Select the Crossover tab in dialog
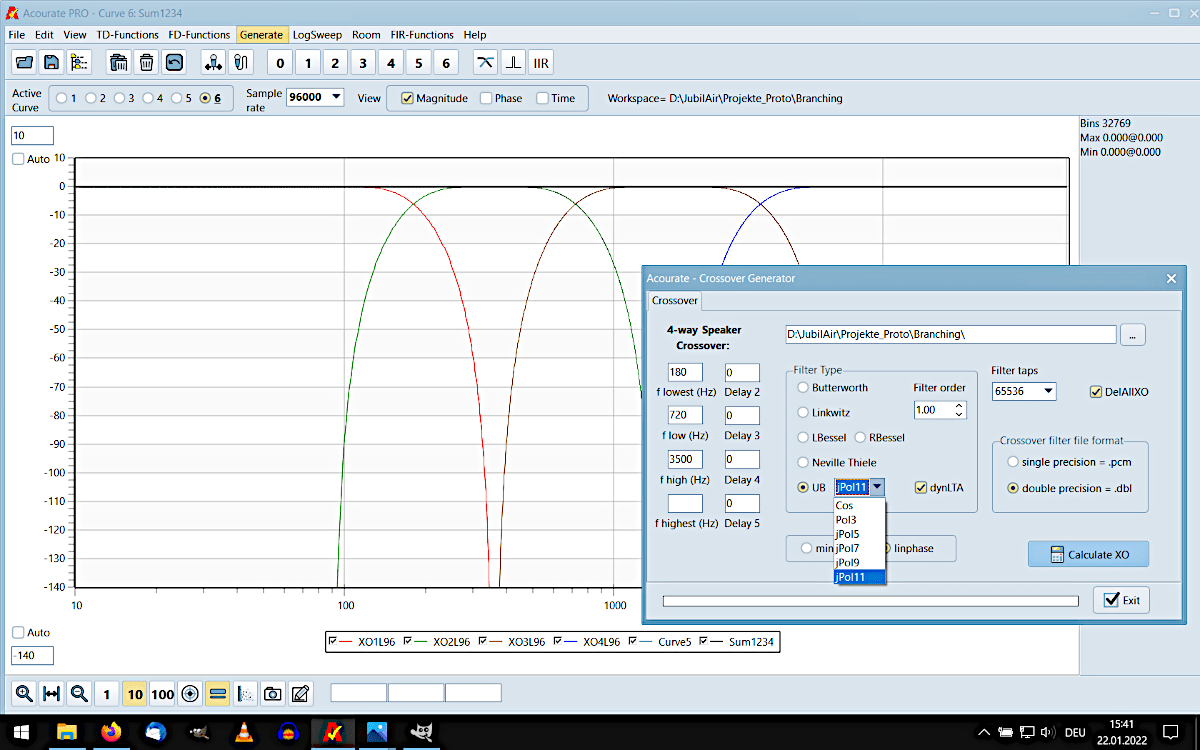1200x750 pixels. point(675,300)
